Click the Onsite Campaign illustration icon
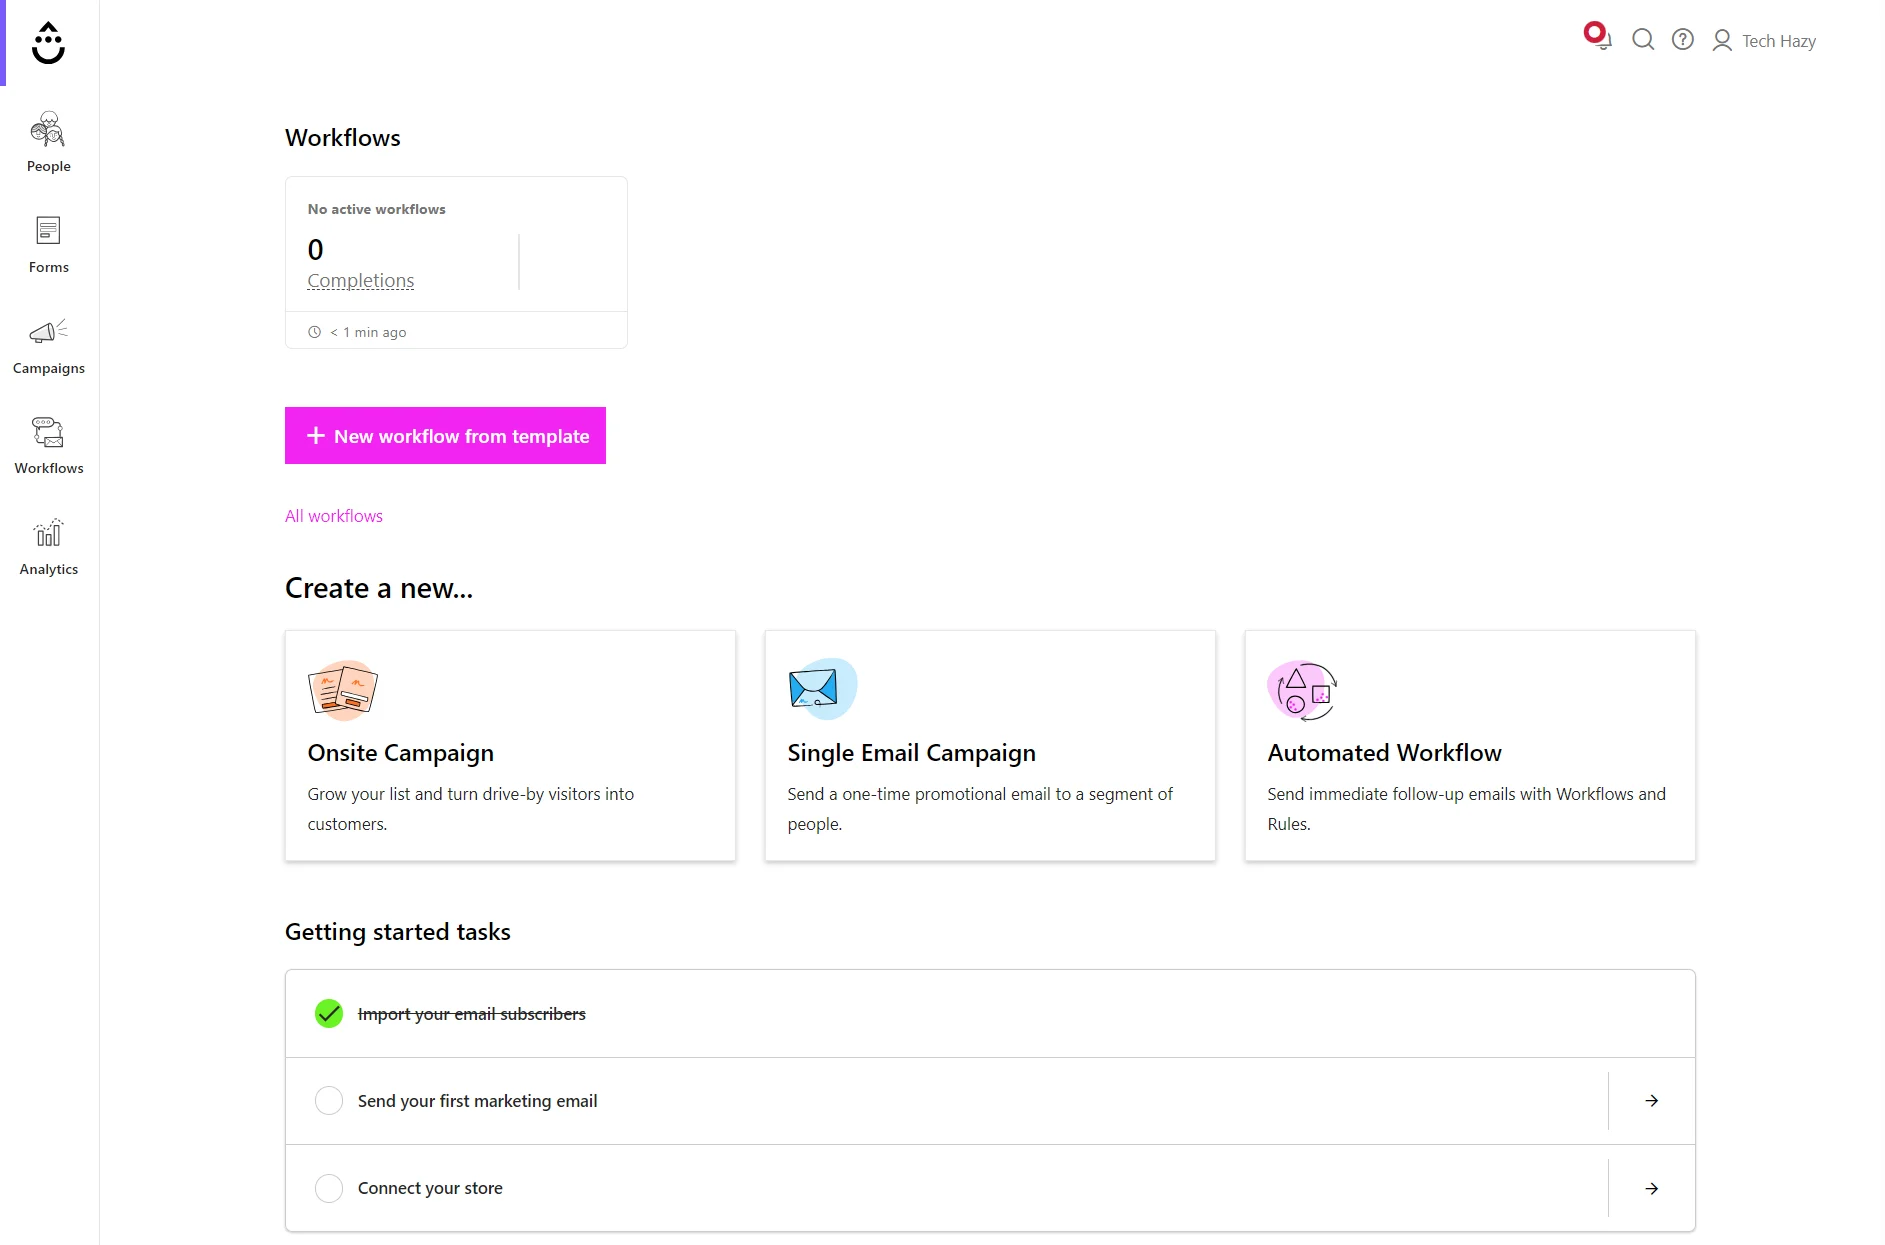This screenshot has width=1885, height=1245. pyautogui.click(x=343, y=690)
